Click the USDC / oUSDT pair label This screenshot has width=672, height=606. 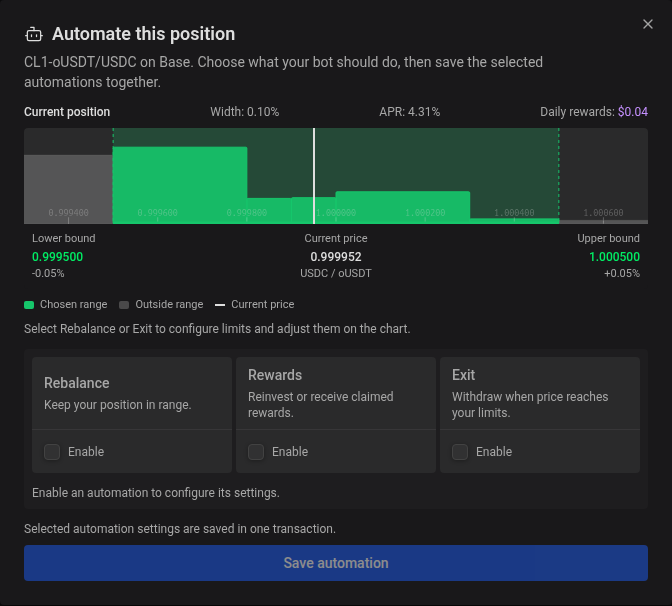click(336, 273)
